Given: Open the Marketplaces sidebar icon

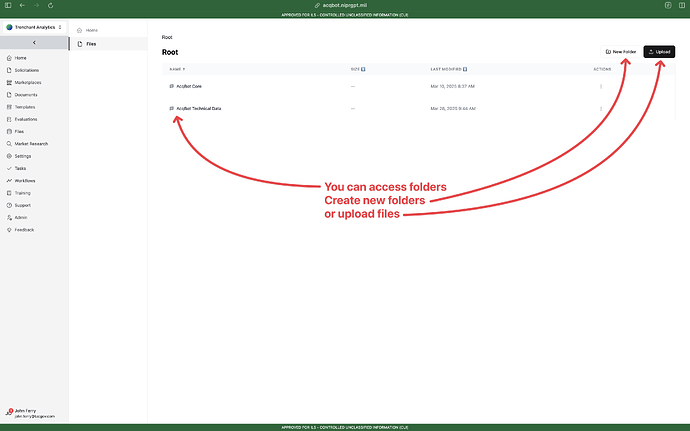Looking at the screenshot, I should pos(9,83).
